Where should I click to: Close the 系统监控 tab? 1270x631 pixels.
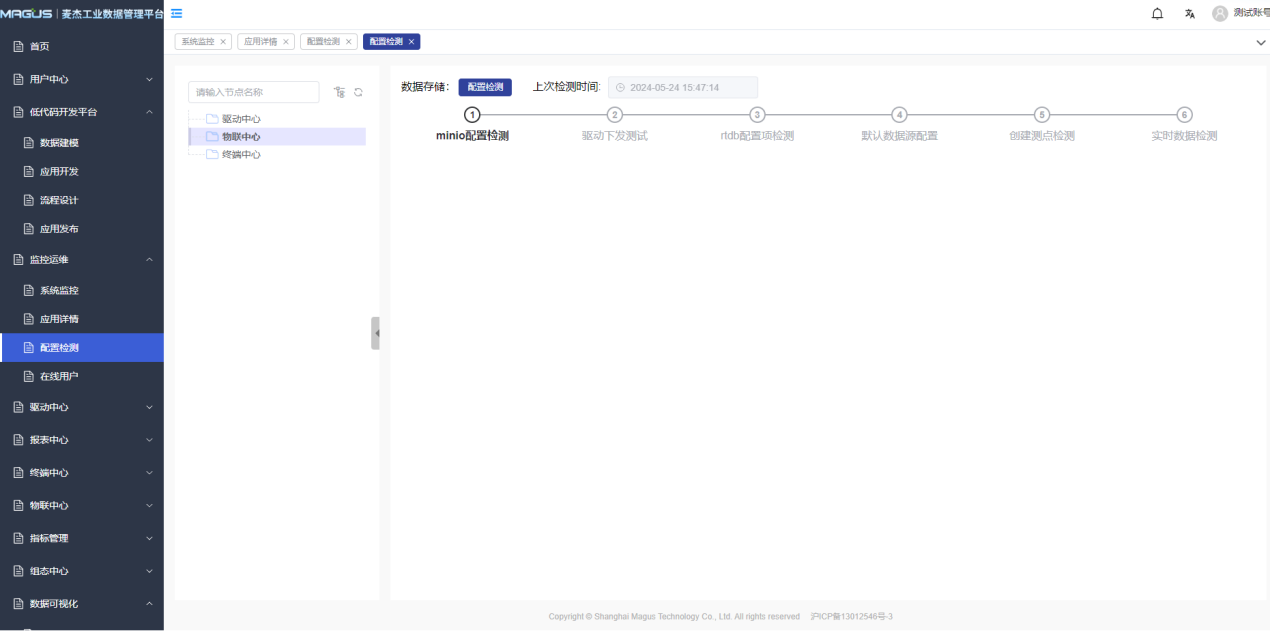click(223, 42)
